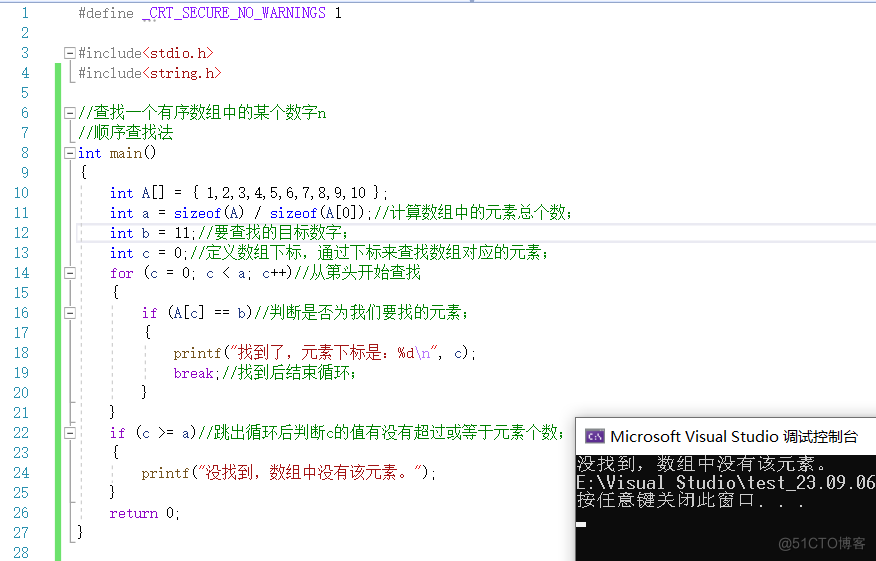
Task: Click the comment 判断是否为我们要找的元素
Action: tap(366, 313)
